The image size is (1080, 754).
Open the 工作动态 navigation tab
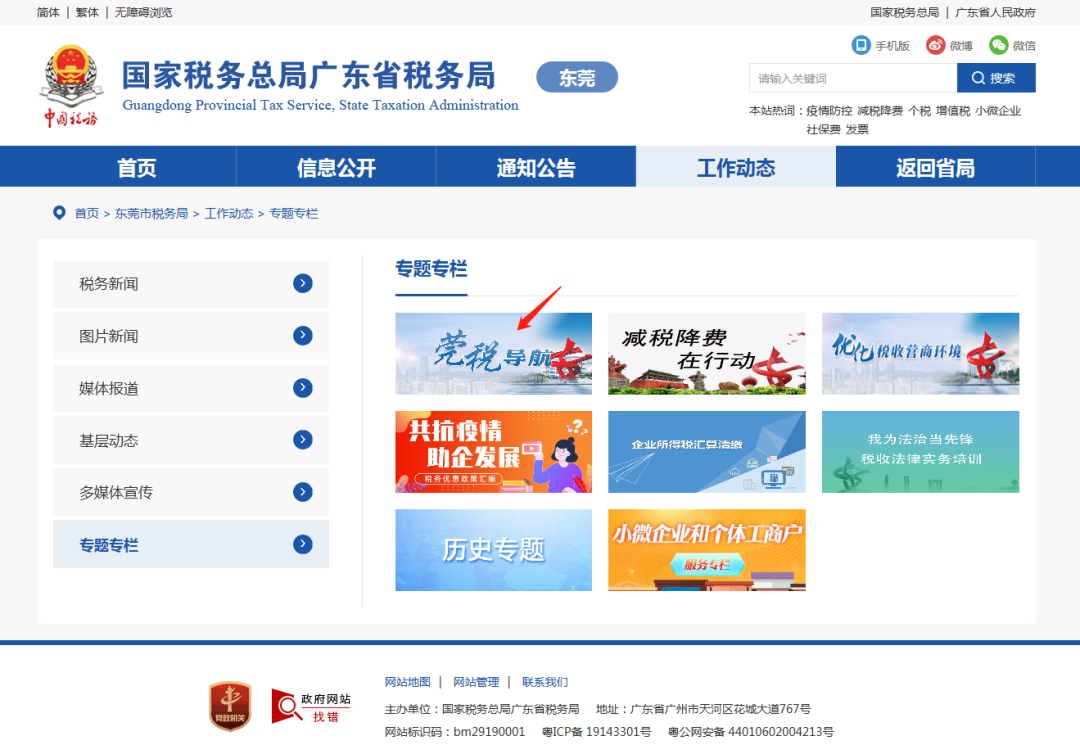[736, 167]
